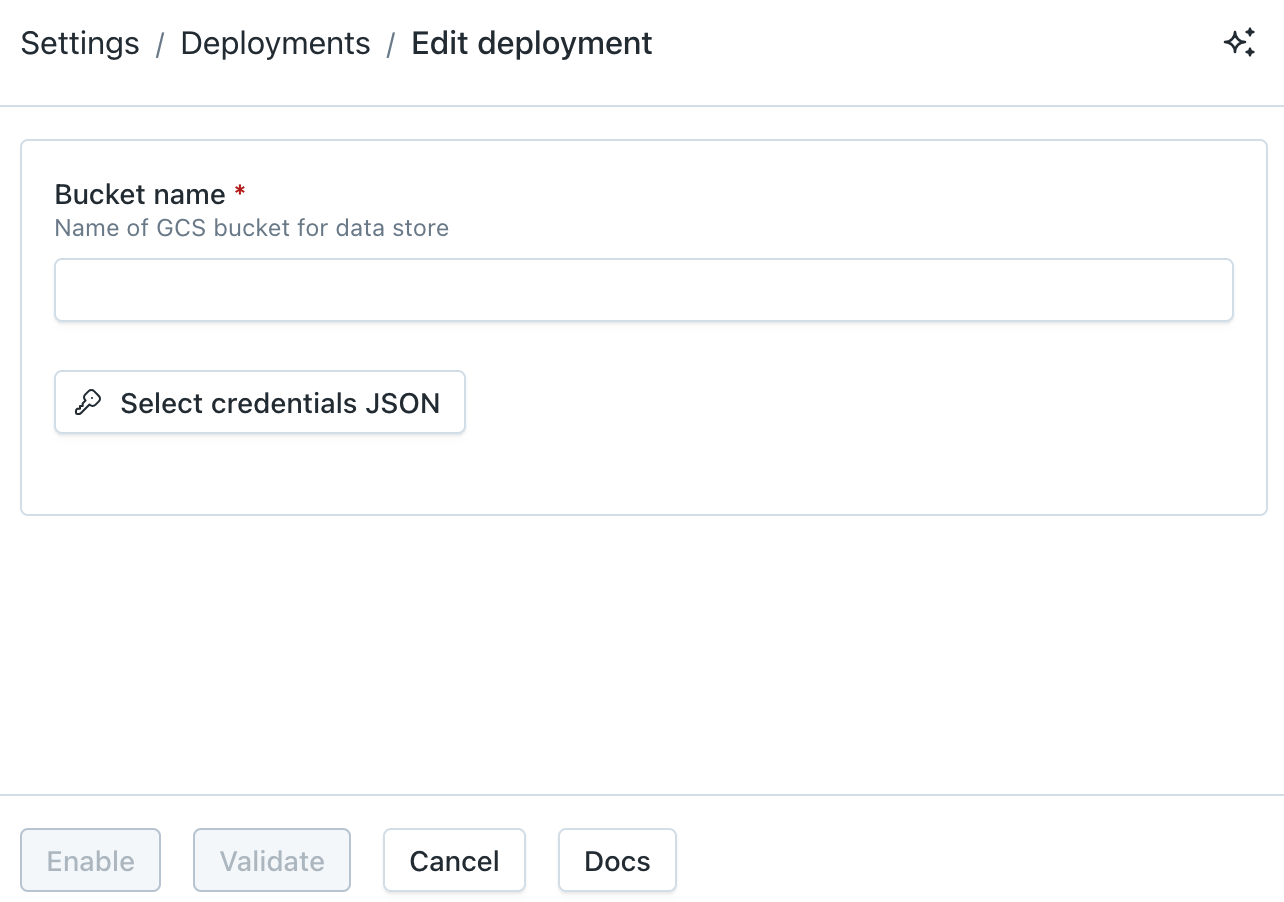Viewport: 1284px width, 902px height.
Task: Click the Validate button
Action: pyautogui.click(x=272, y=860)
